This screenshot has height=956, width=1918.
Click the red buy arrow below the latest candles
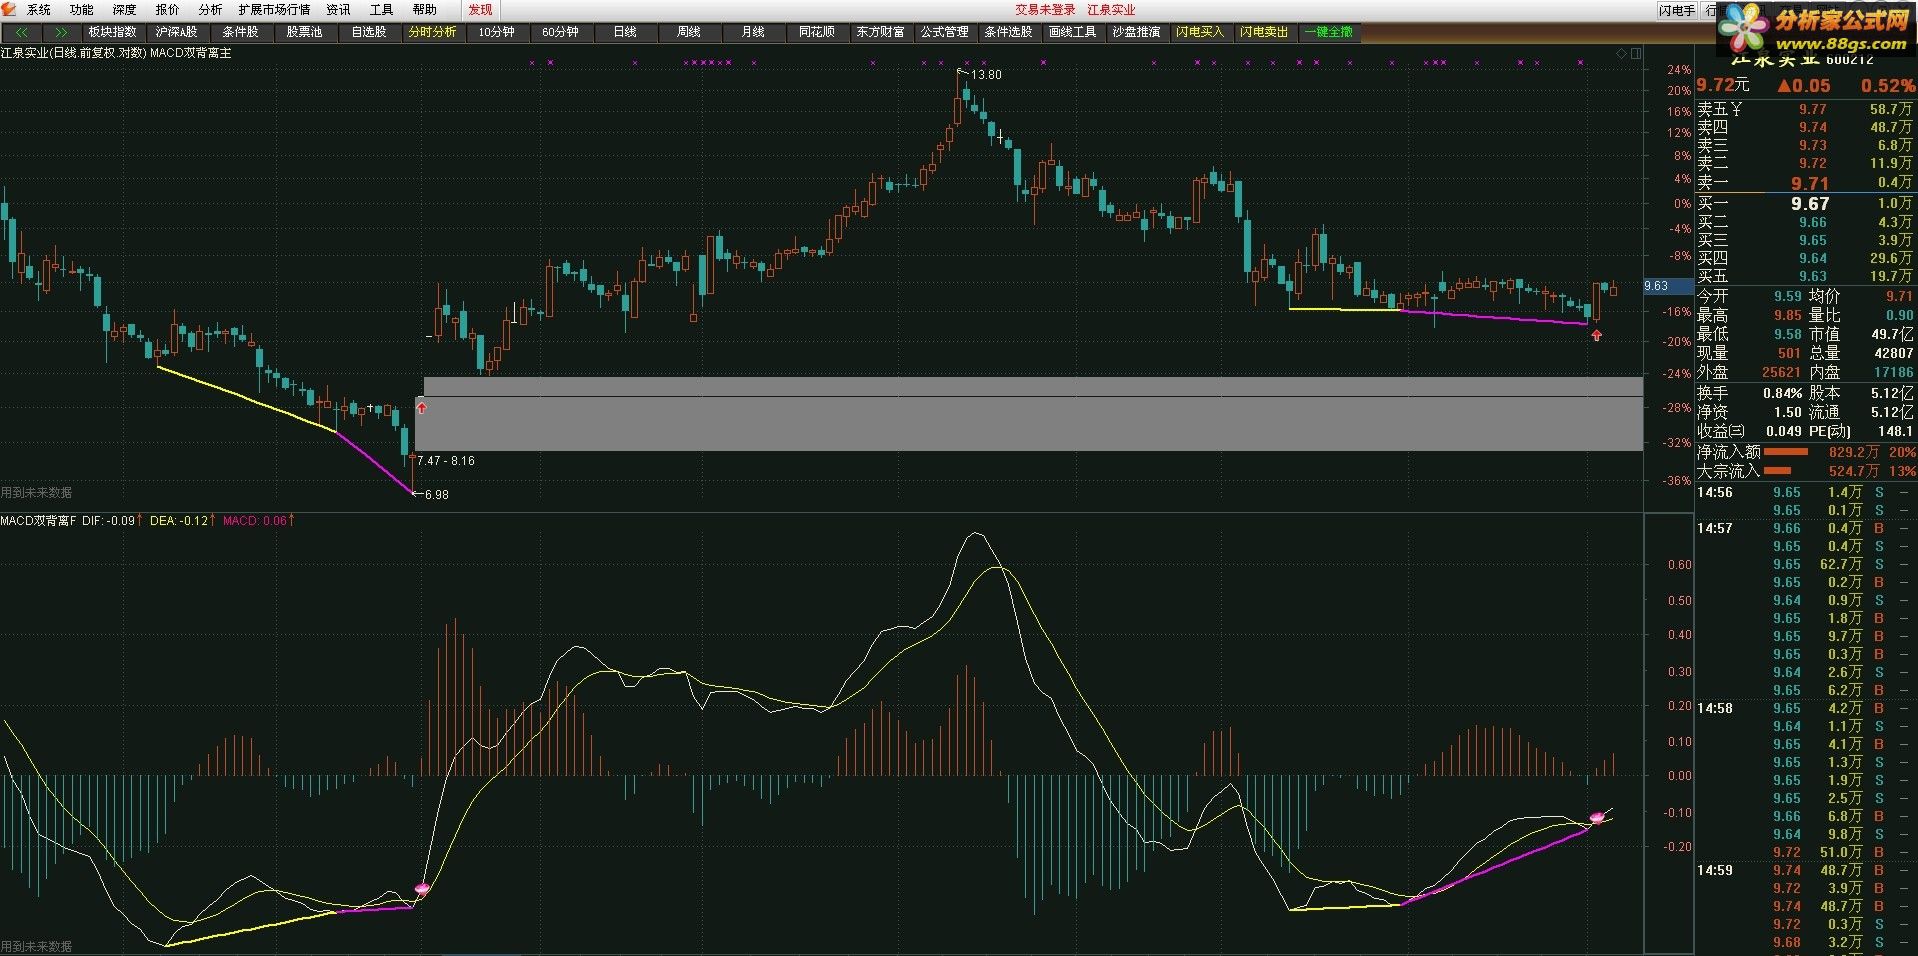coord(1596,335)
